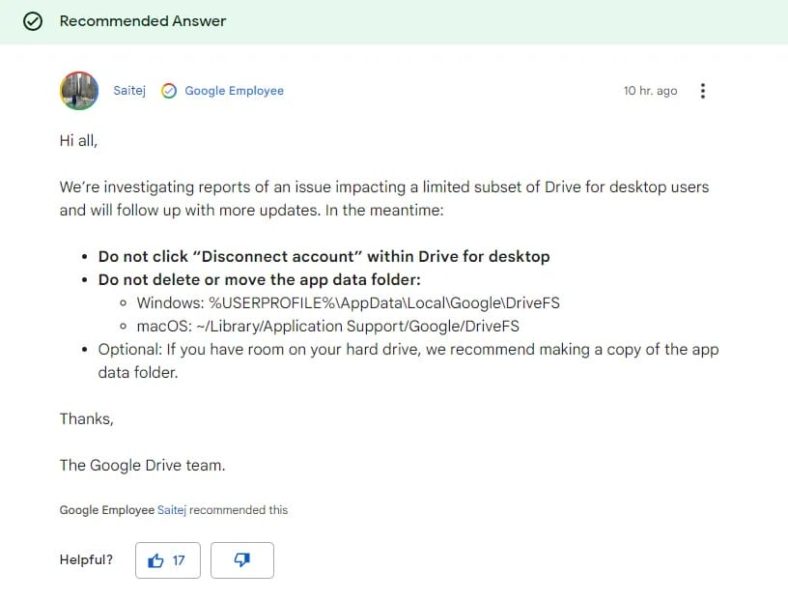Click the '10 hr. ago' timestamp

click(650, 91)
